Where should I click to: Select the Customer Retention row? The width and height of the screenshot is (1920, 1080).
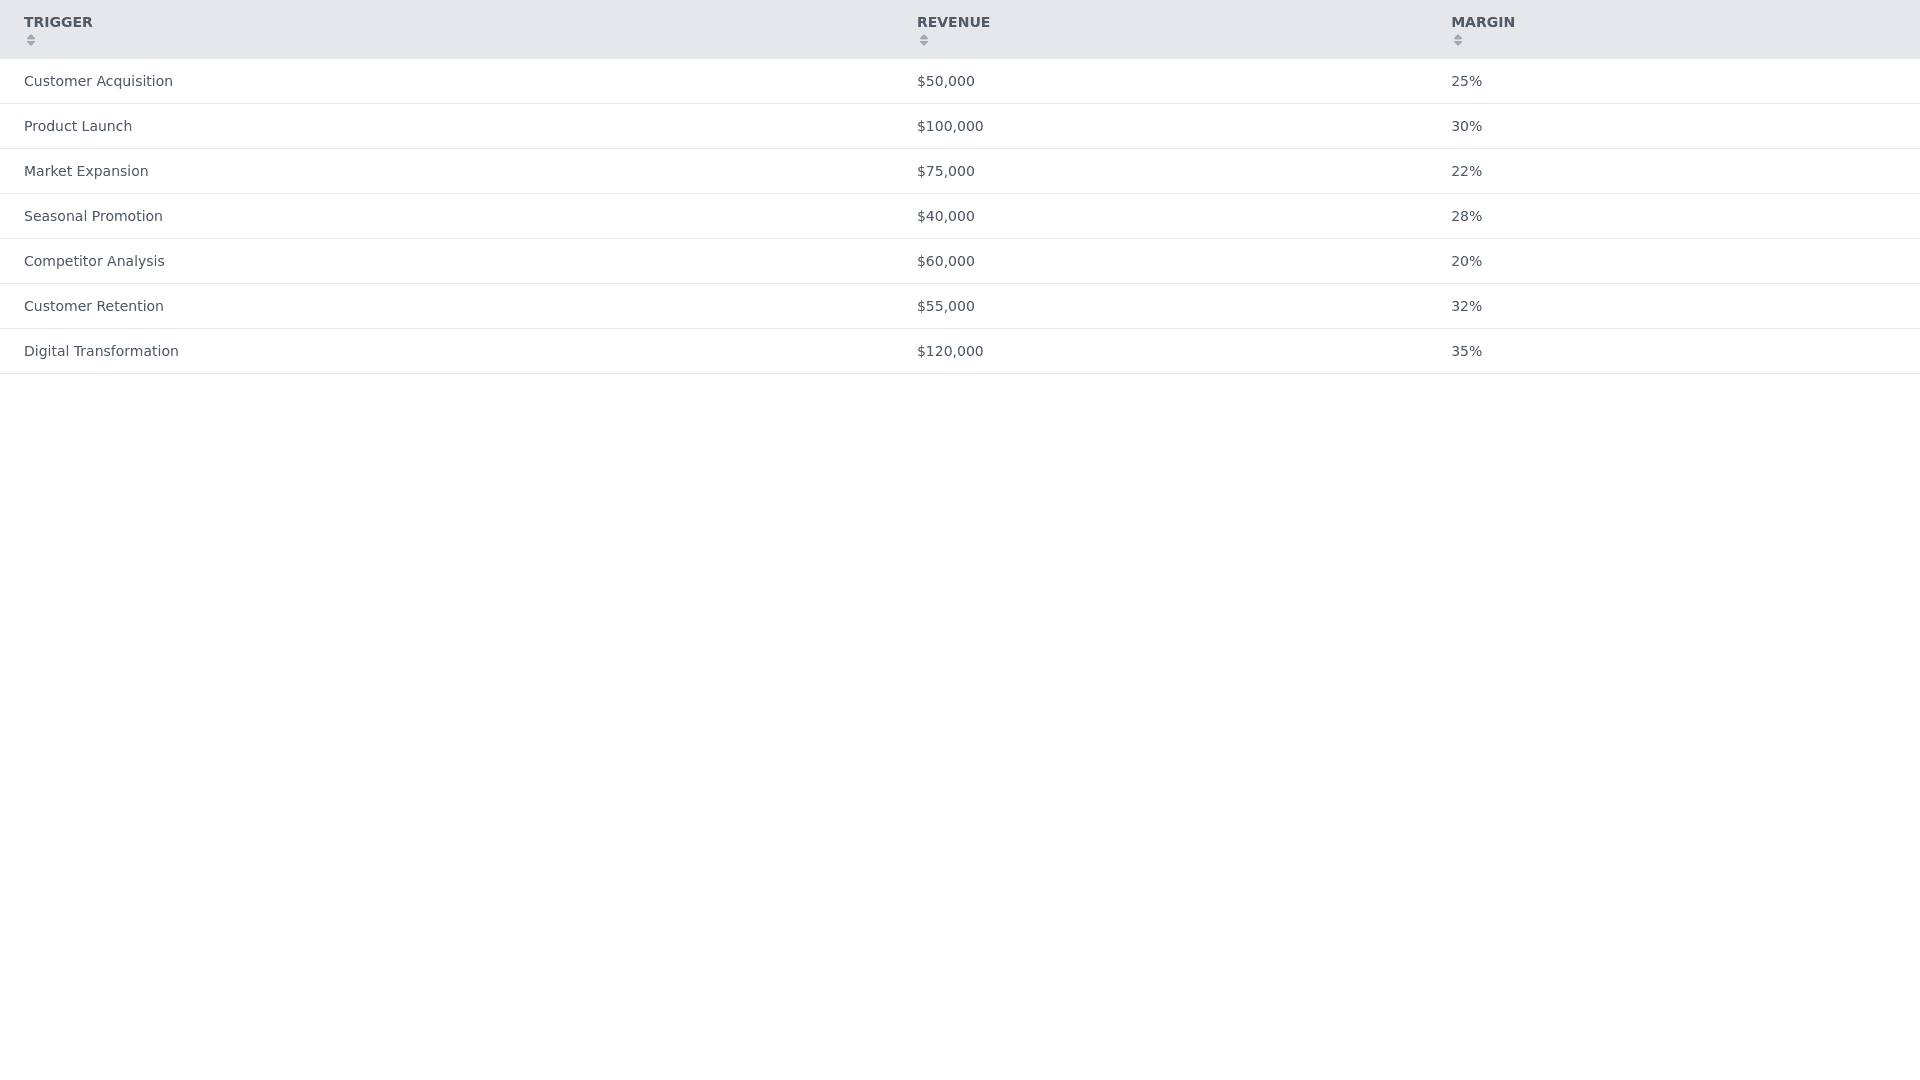pos(94,306)
